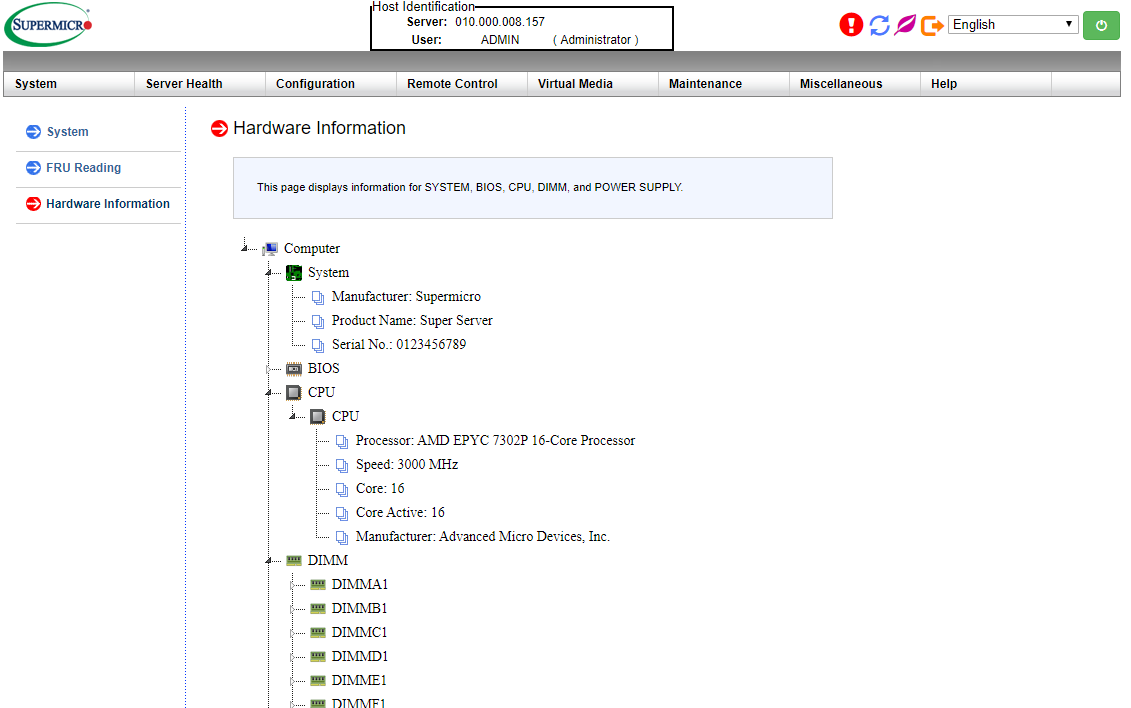This screenshot has width=1131, height=708.
Task: Click red arrow icon beside Hardware Information link
Action: 33,204
